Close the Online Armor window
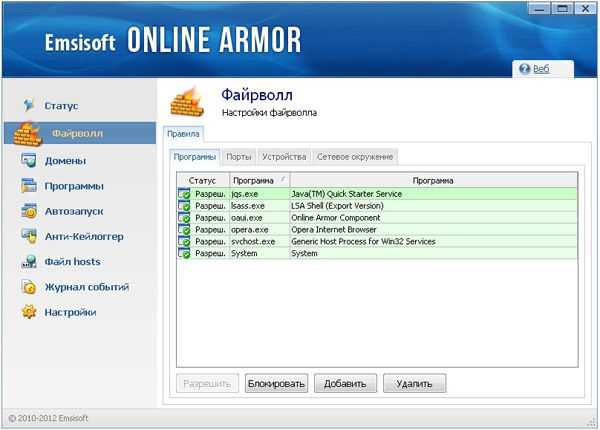Viewport: 600px width, 430px height. [585, 8]
